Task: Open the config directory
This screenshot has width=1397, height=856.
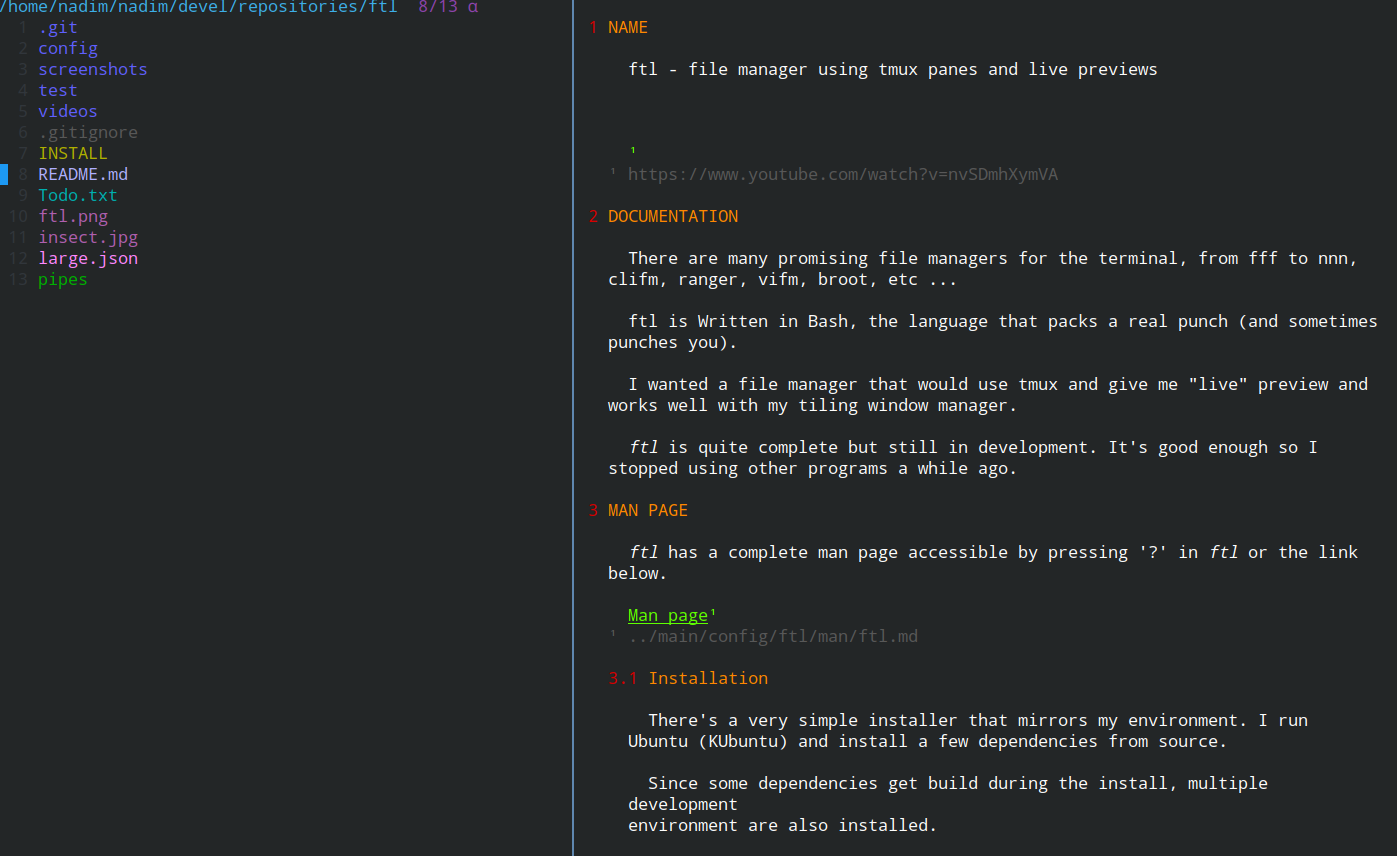Action: (68, 48)
